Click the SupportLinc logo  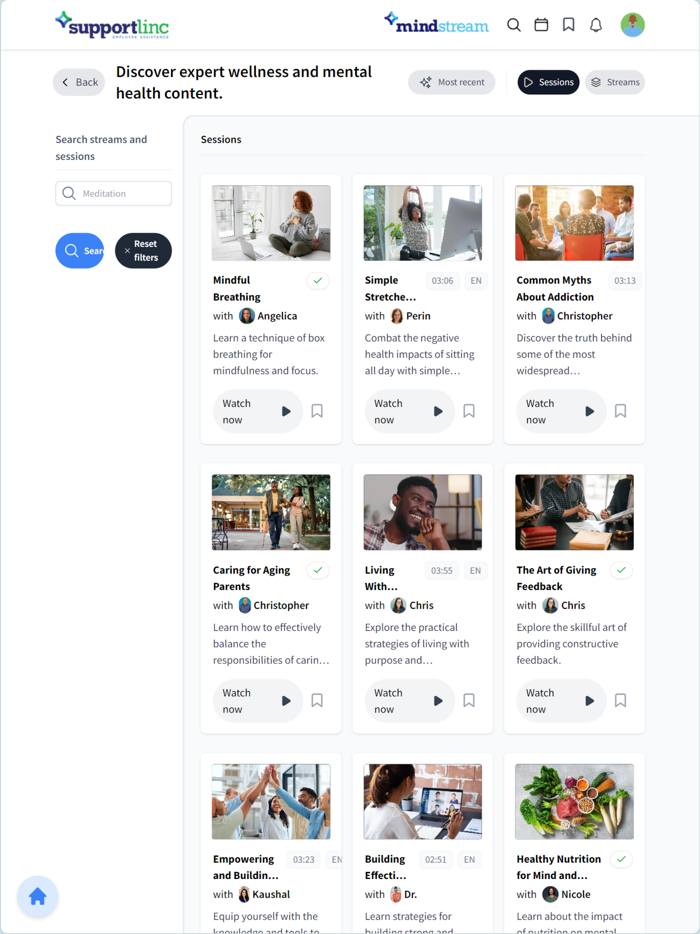pos(112,26)
